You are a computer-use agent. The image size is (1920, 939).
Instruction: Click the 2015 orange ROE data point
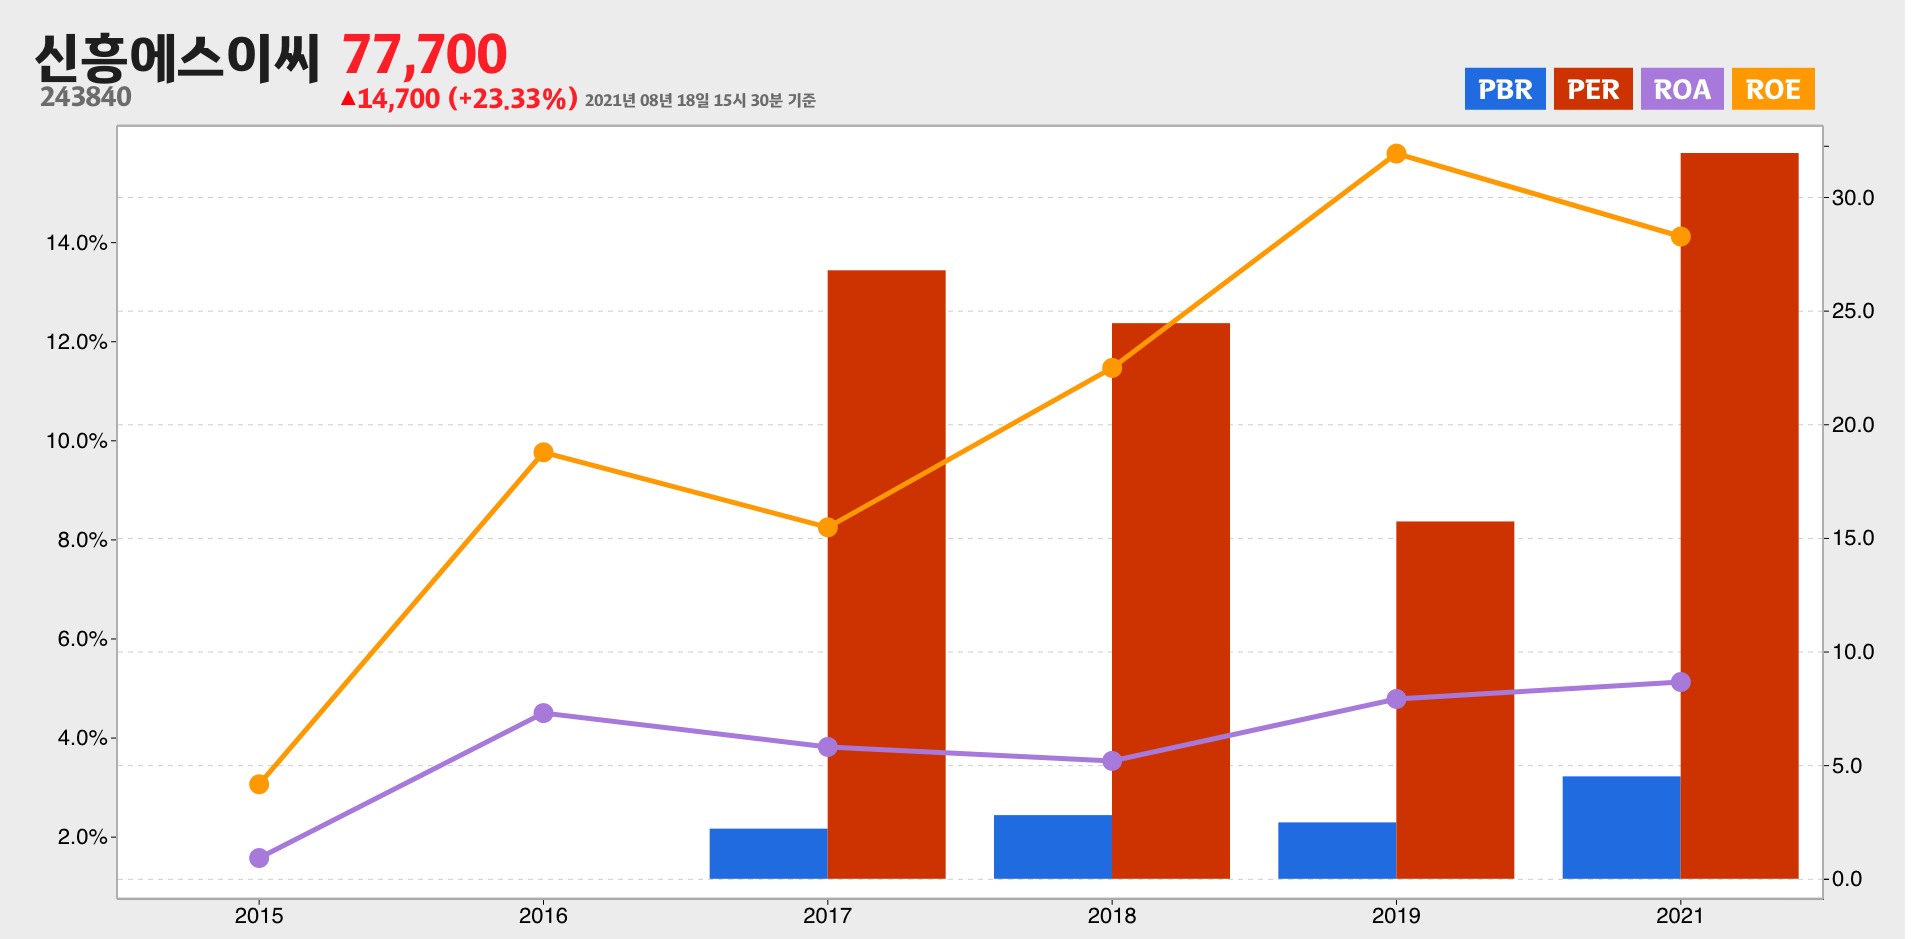coord(259,784)
